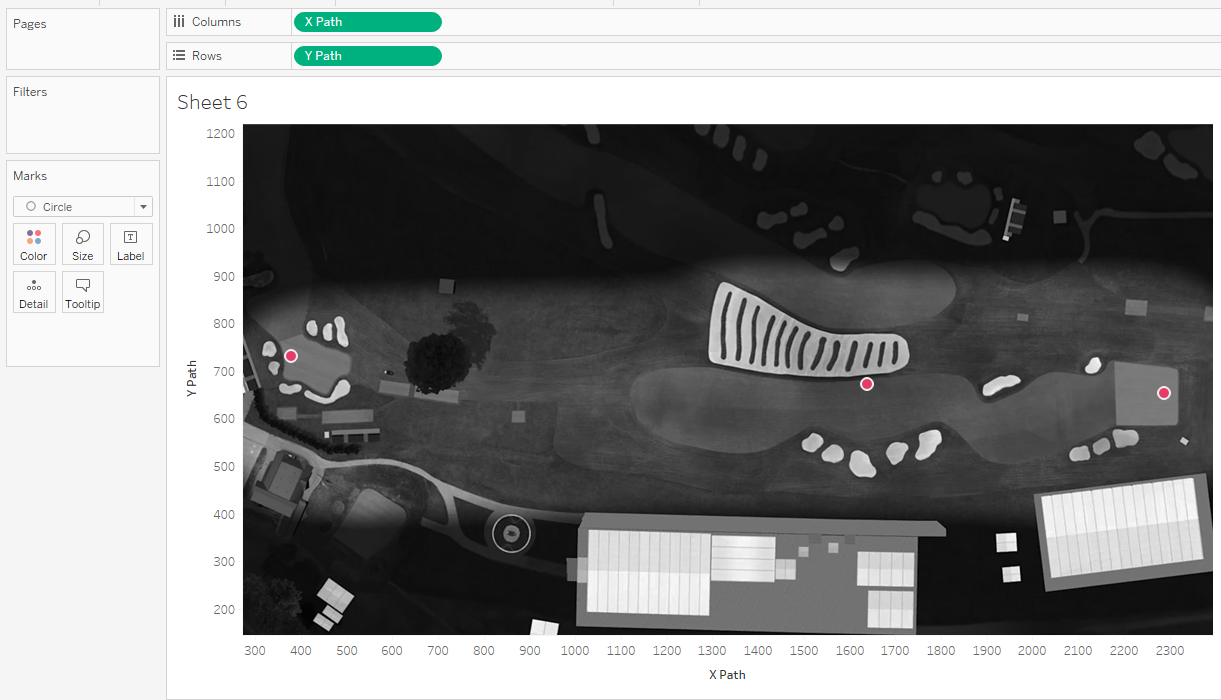Image resolution: width=1221 pixels, height=700 pixels.
Task: Click the Y Path axis title
Action: [192, 379]
